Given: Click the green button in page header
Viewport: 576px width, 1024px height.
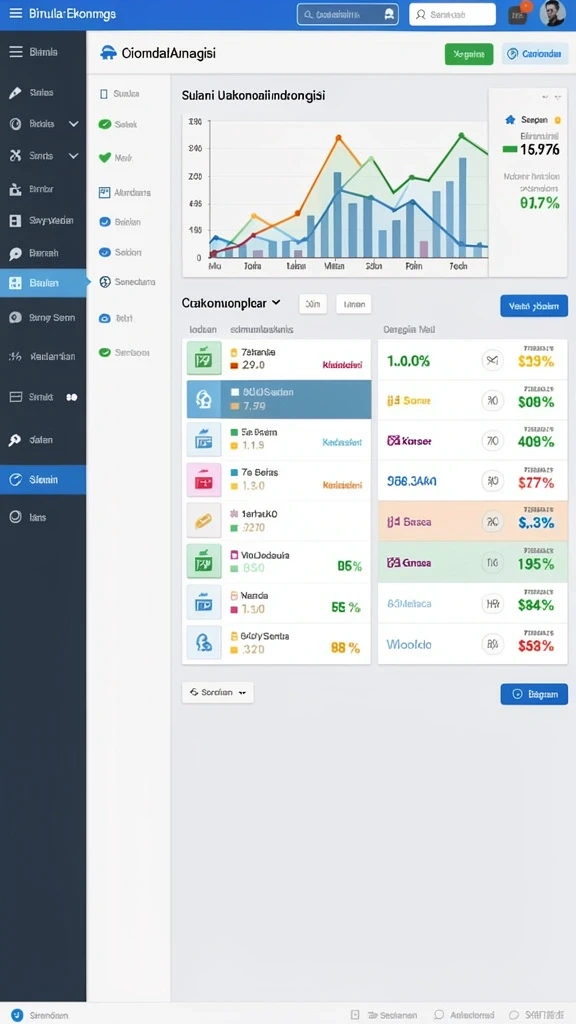Looking at the screenshot, I should click(x=468, y=54).
